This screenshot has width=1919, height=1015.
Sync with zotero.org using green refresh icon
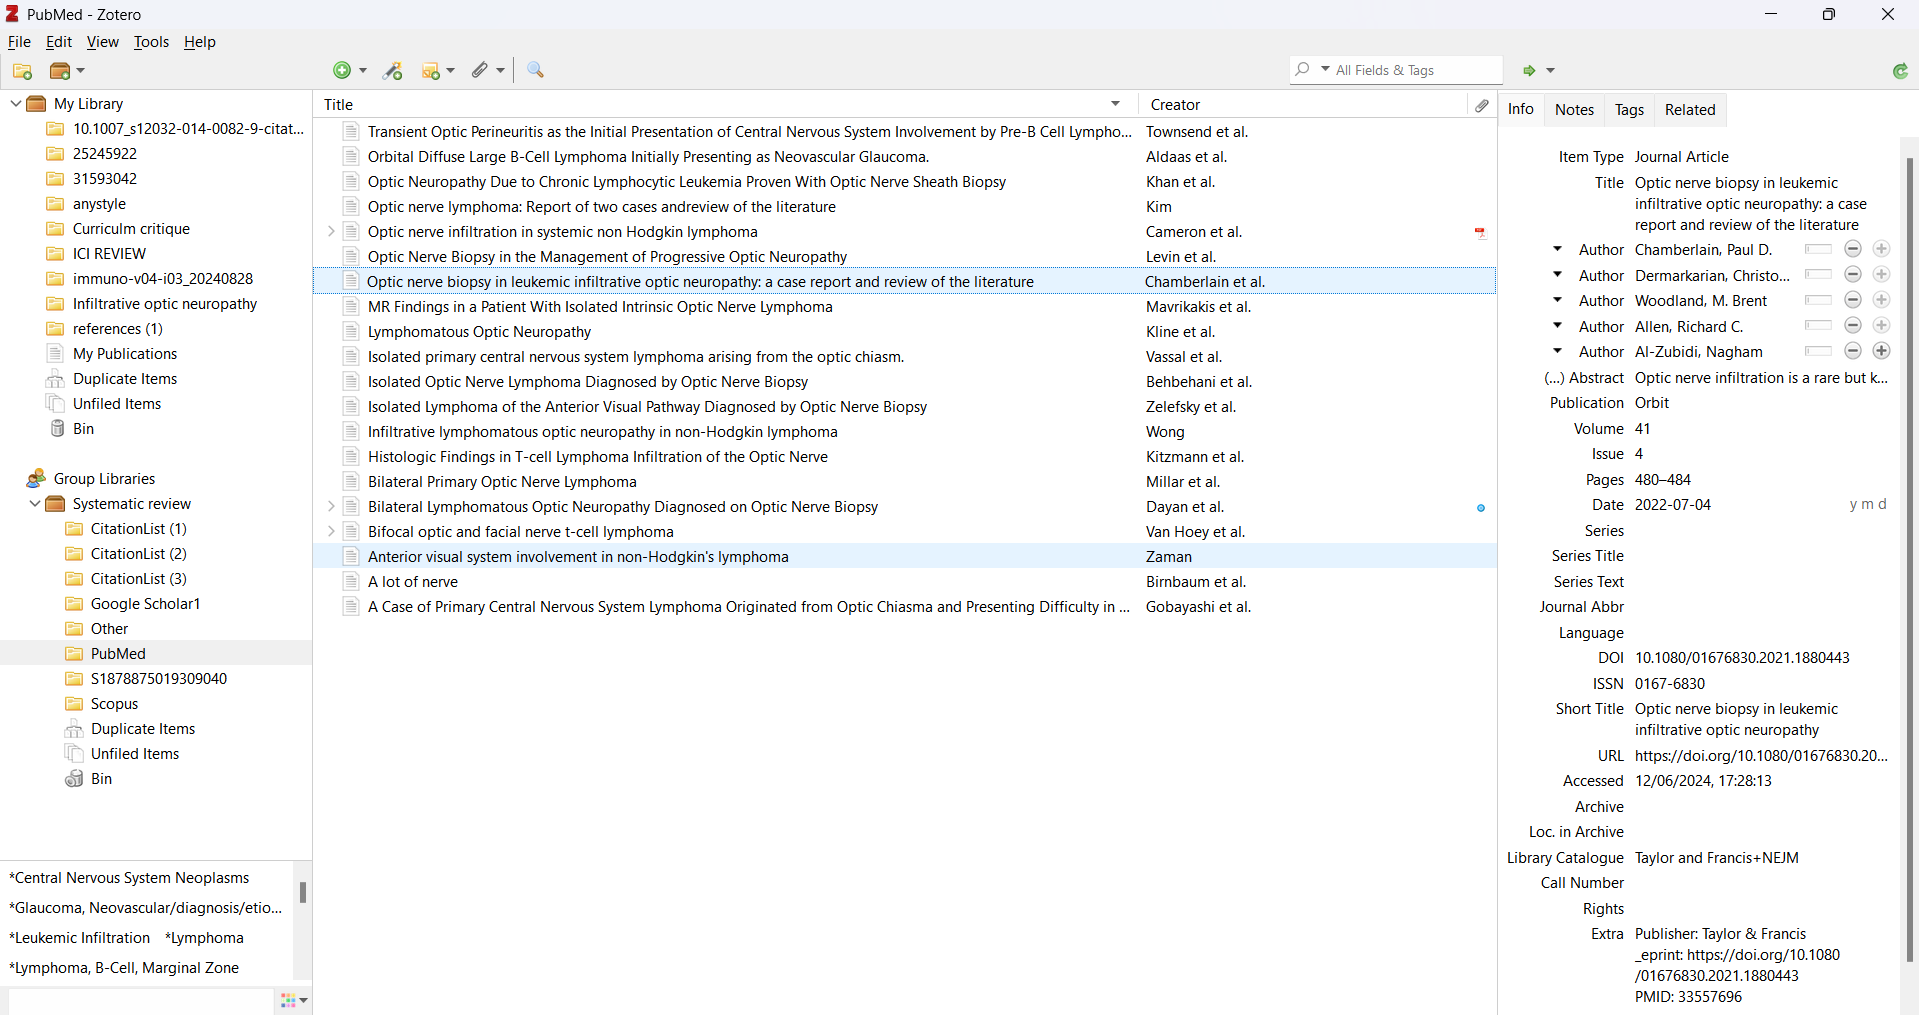coord(1900,70)
